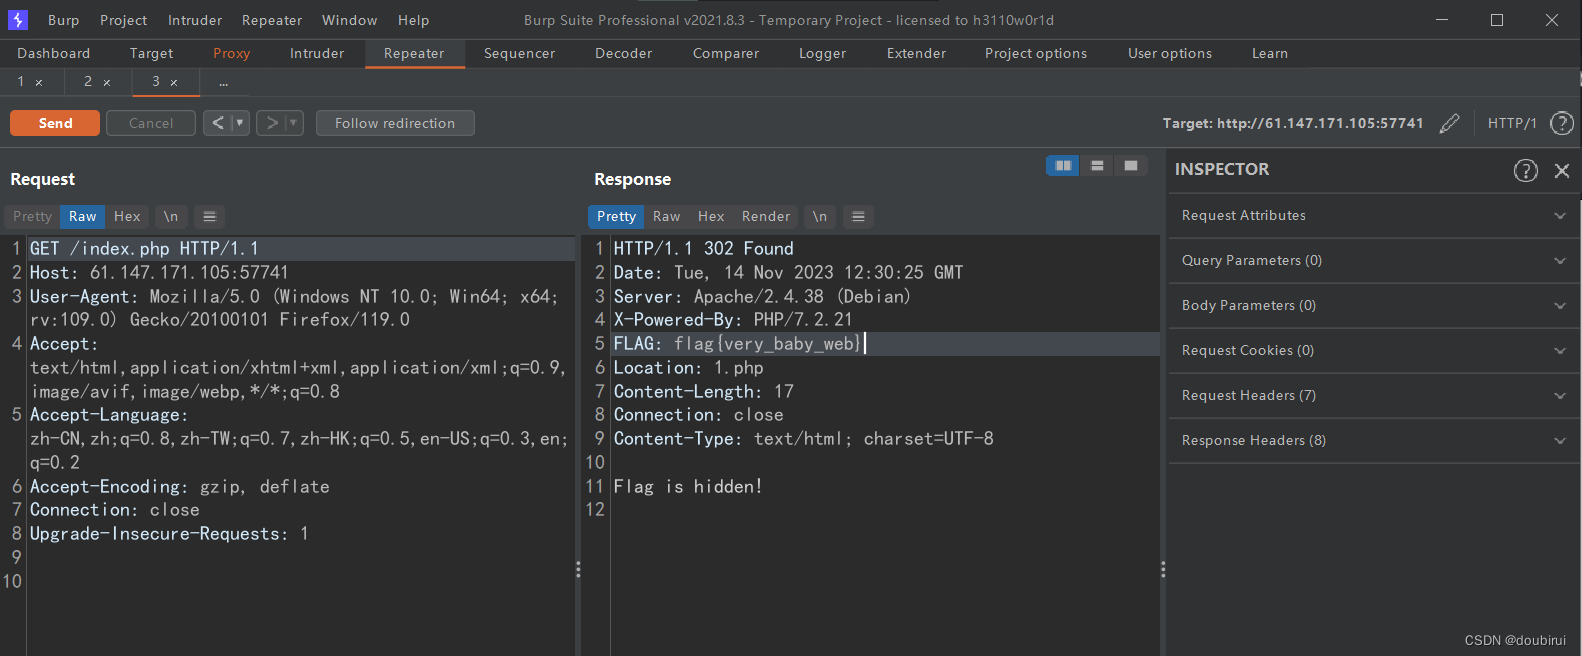
Task: Switch Request view to Hex
Action: [x=127, y=216]
